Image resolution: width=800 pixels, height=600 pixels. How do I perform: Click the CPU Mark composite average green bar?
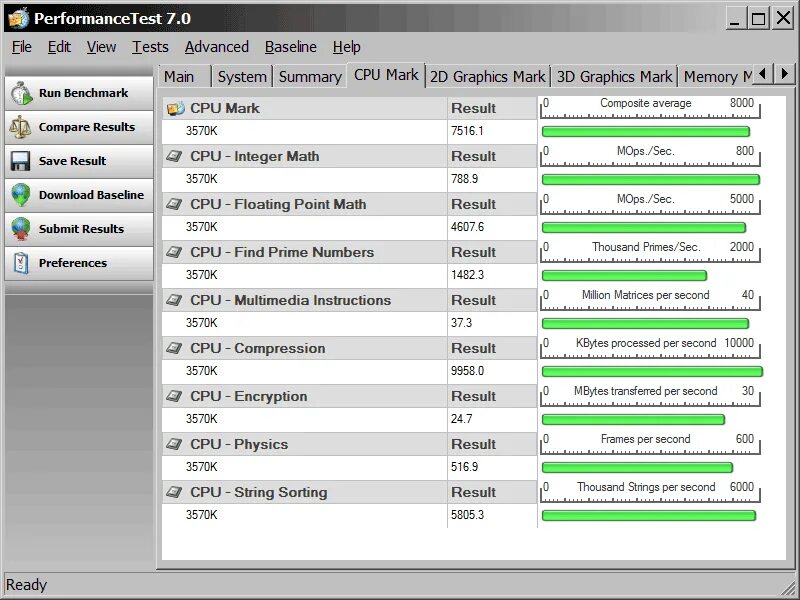645,132
